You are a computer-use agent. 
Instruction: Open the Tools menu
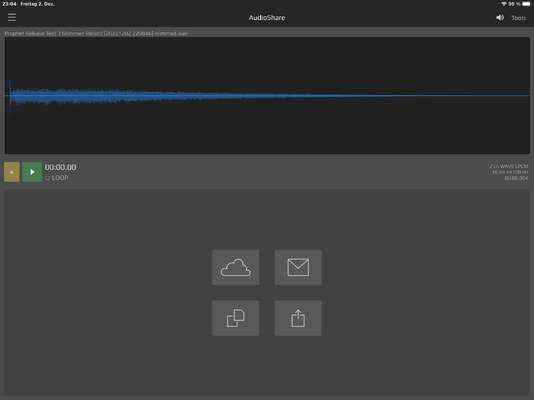pyautogui.click(x=518, y=18)
